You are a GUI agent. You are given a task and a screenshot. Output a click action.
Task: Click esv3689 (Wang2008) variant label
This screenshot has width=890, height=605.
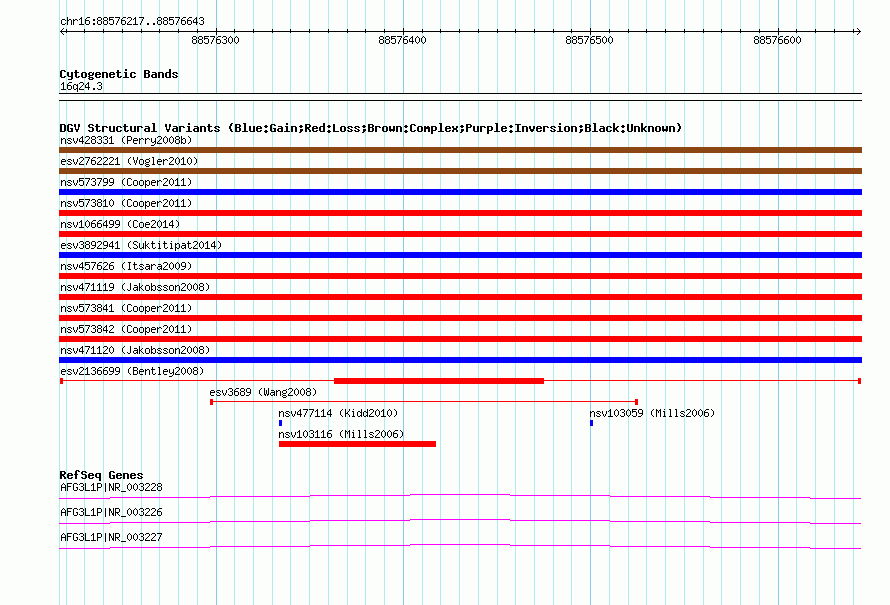263,392
